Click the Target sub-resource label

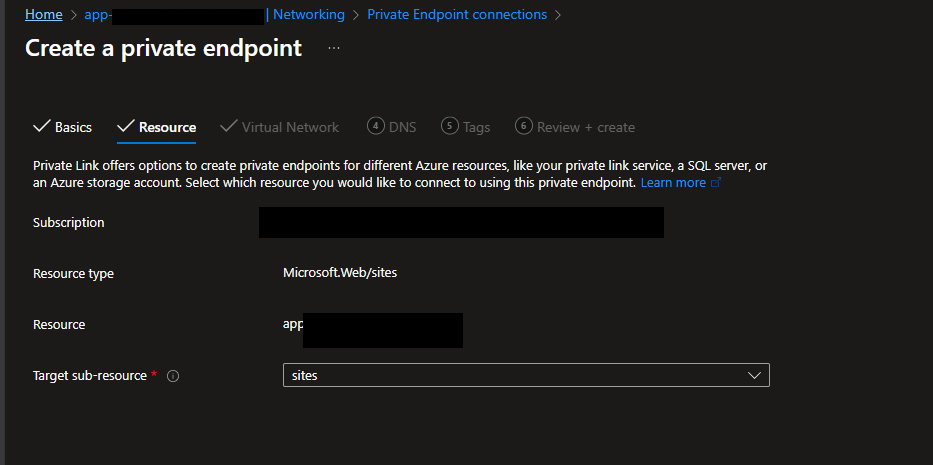[90, 376]
